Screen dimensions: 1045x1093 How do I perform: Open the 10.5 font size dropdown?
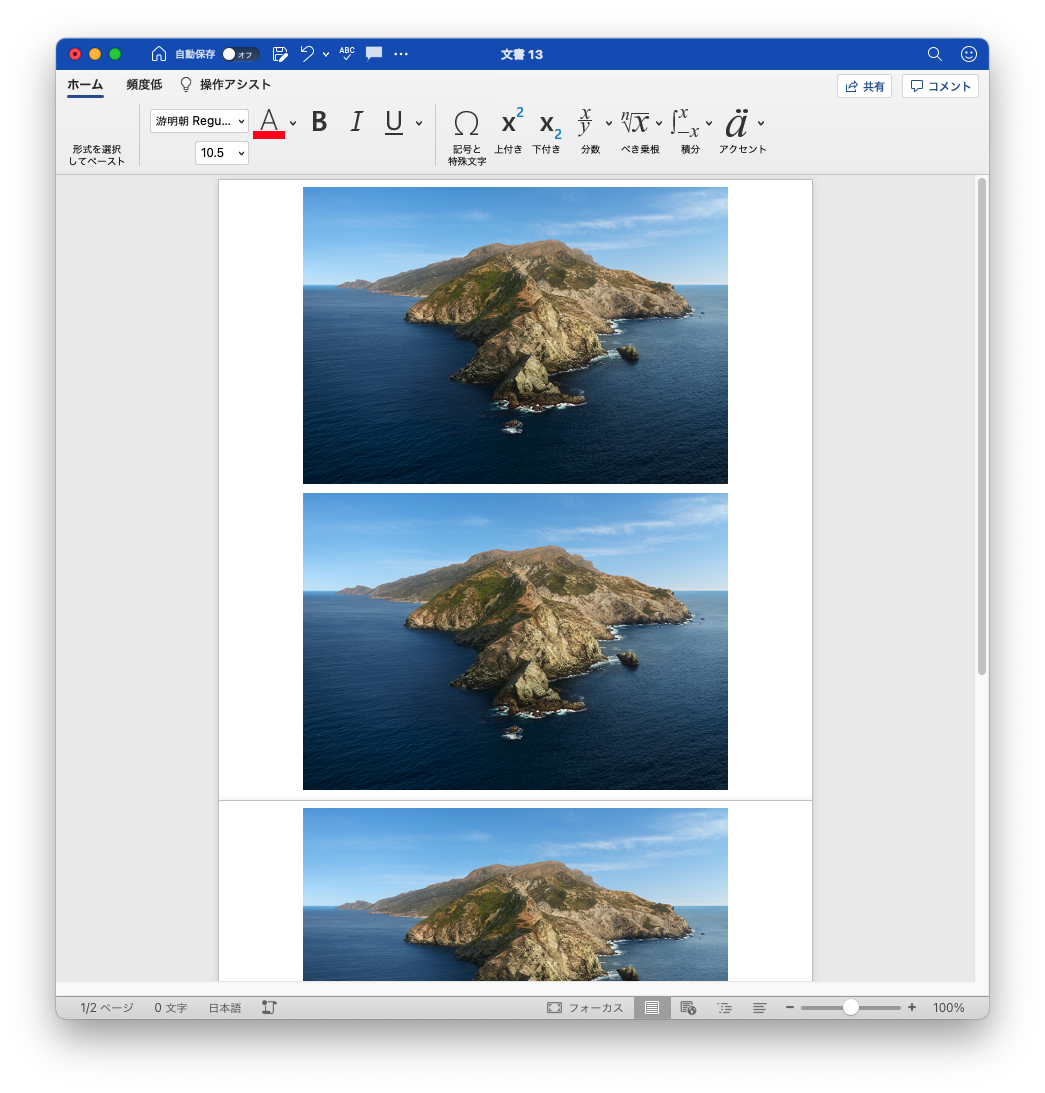click(222, 153)
